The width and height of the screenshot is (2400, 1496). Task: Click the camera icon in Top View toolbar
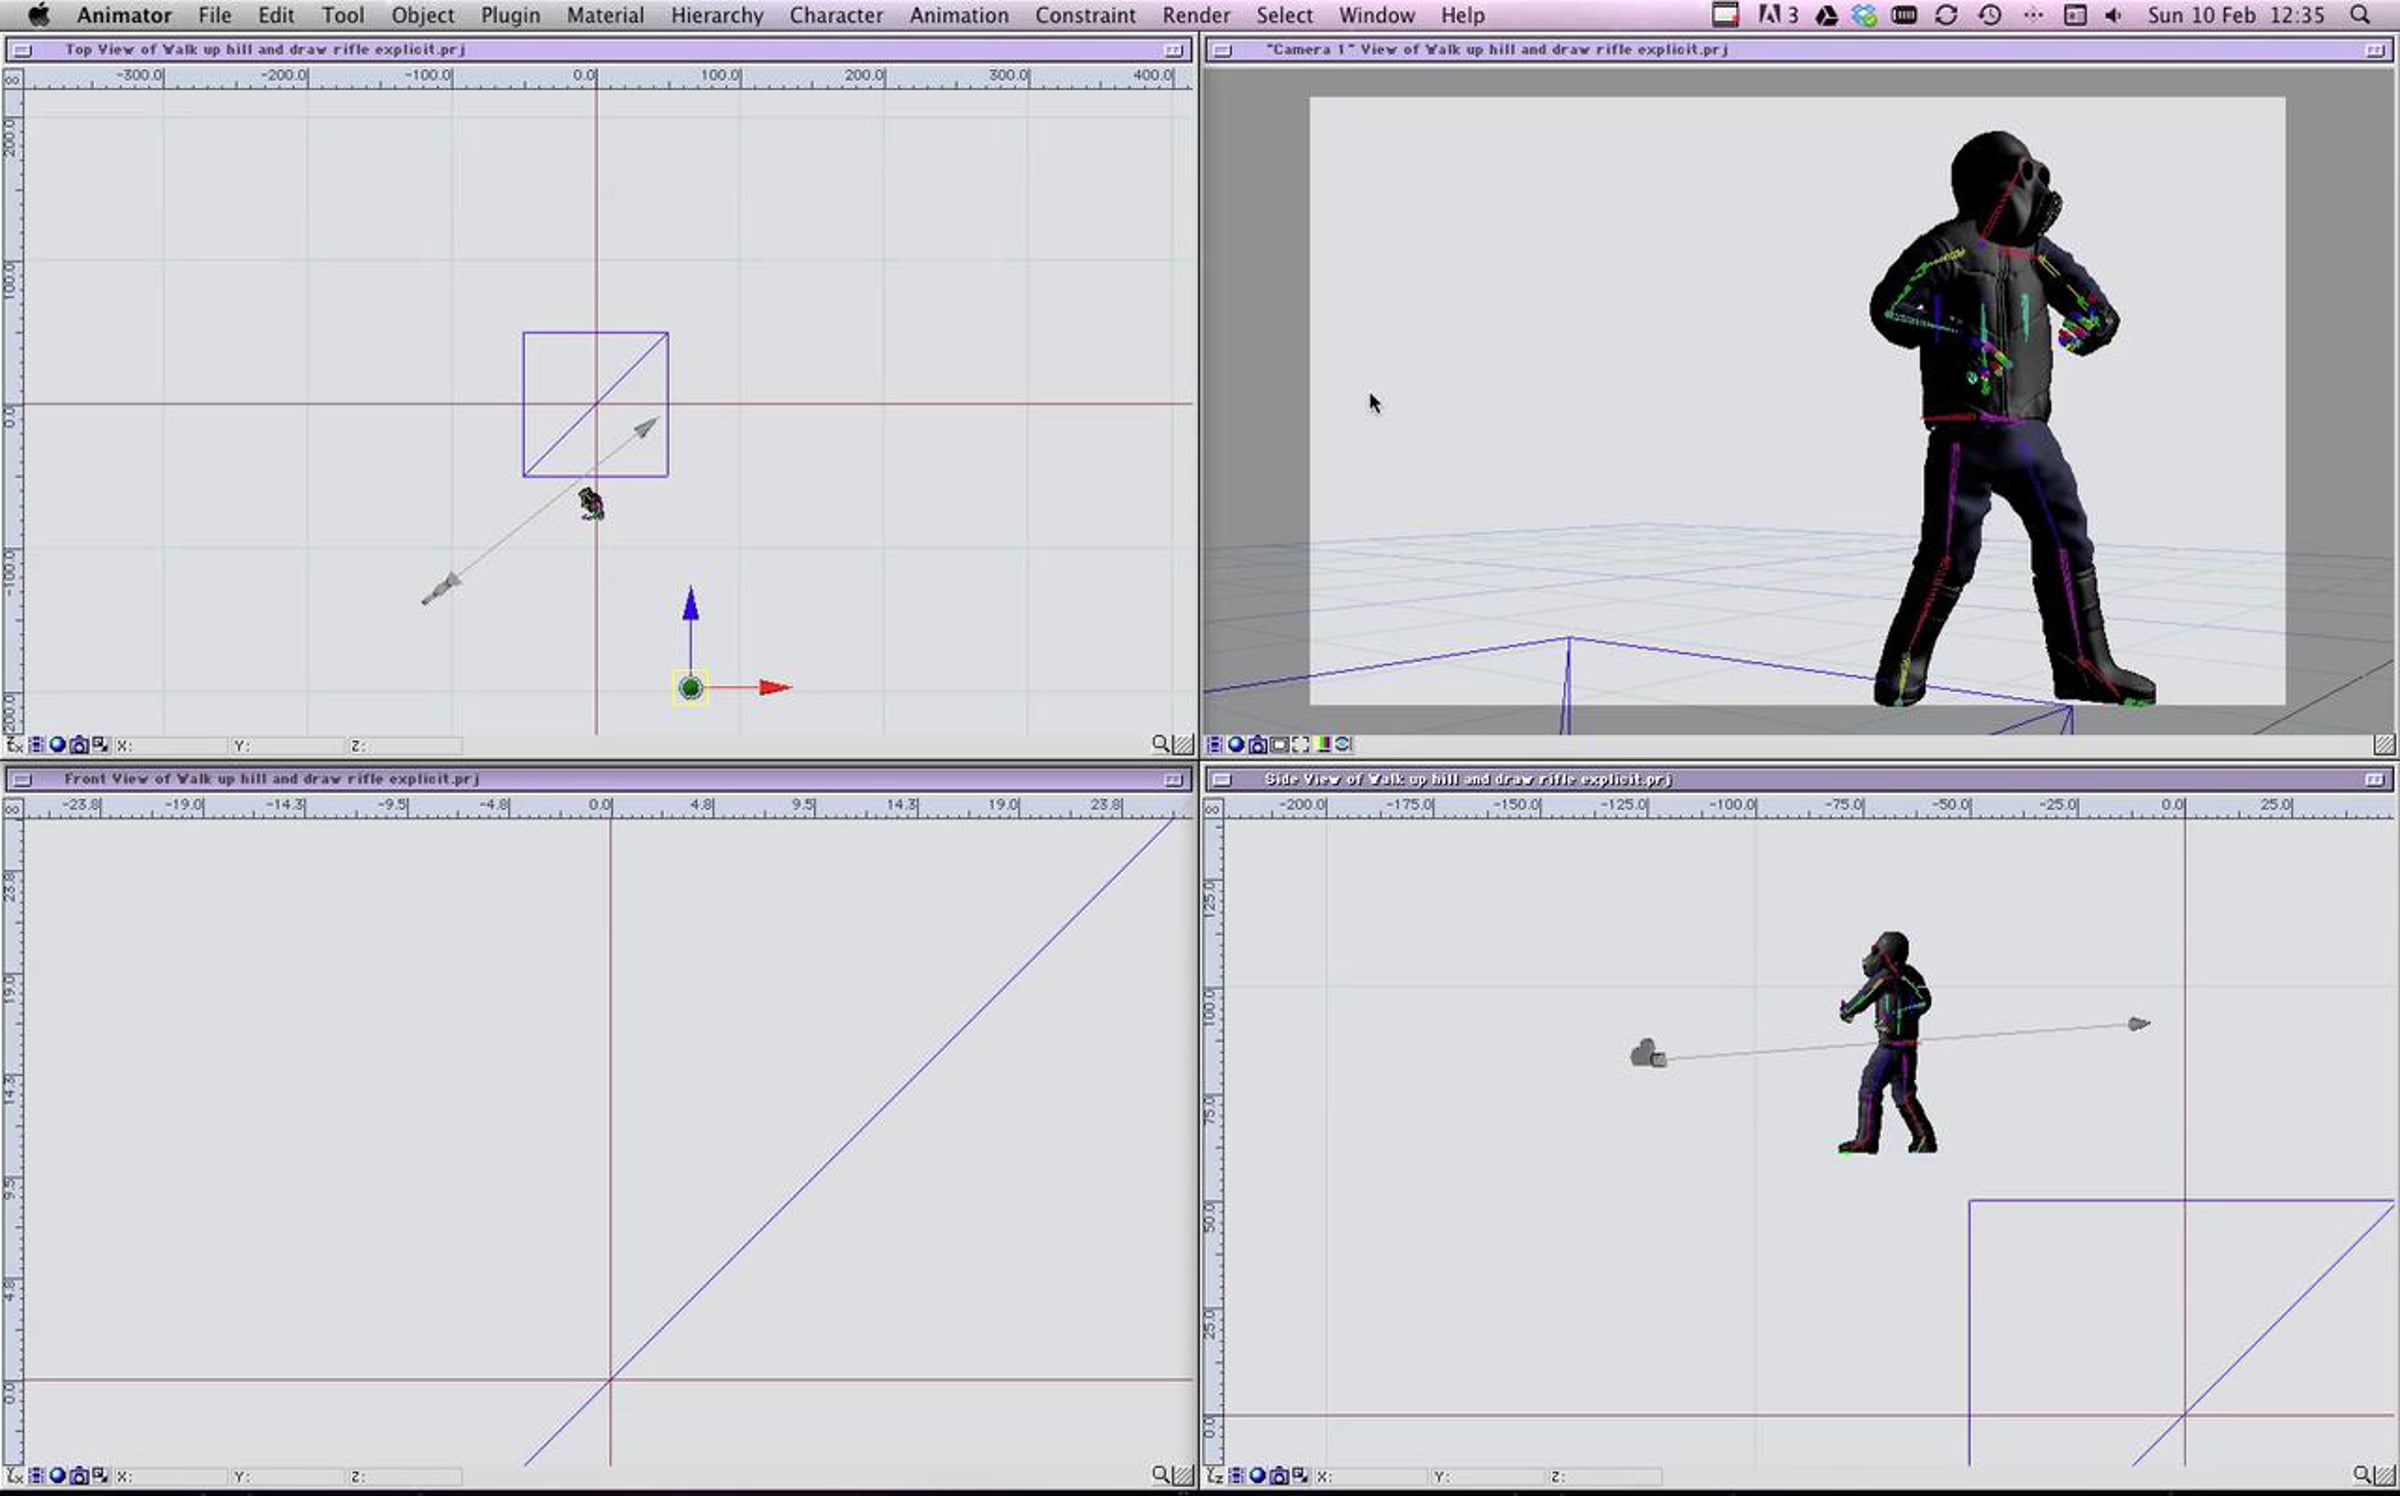coord(79,745)
